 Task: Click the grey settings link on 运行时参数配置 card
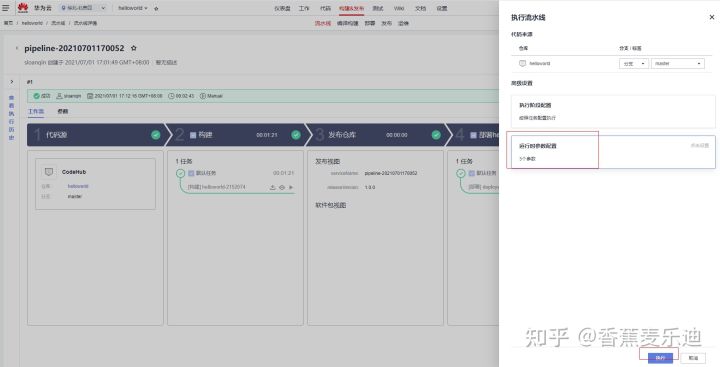(x=700, y=146)
